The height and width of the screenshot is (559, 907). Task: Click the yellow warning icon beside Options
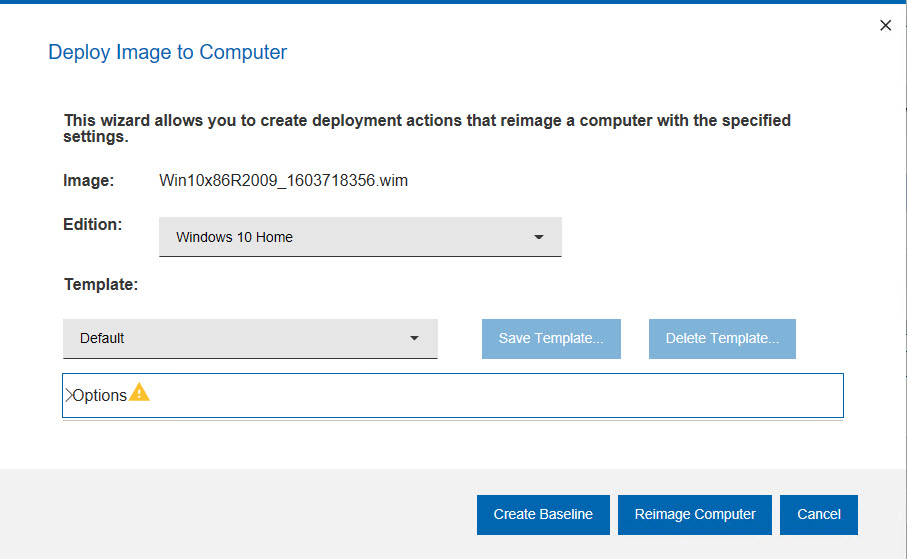click(x=139, y=393)
